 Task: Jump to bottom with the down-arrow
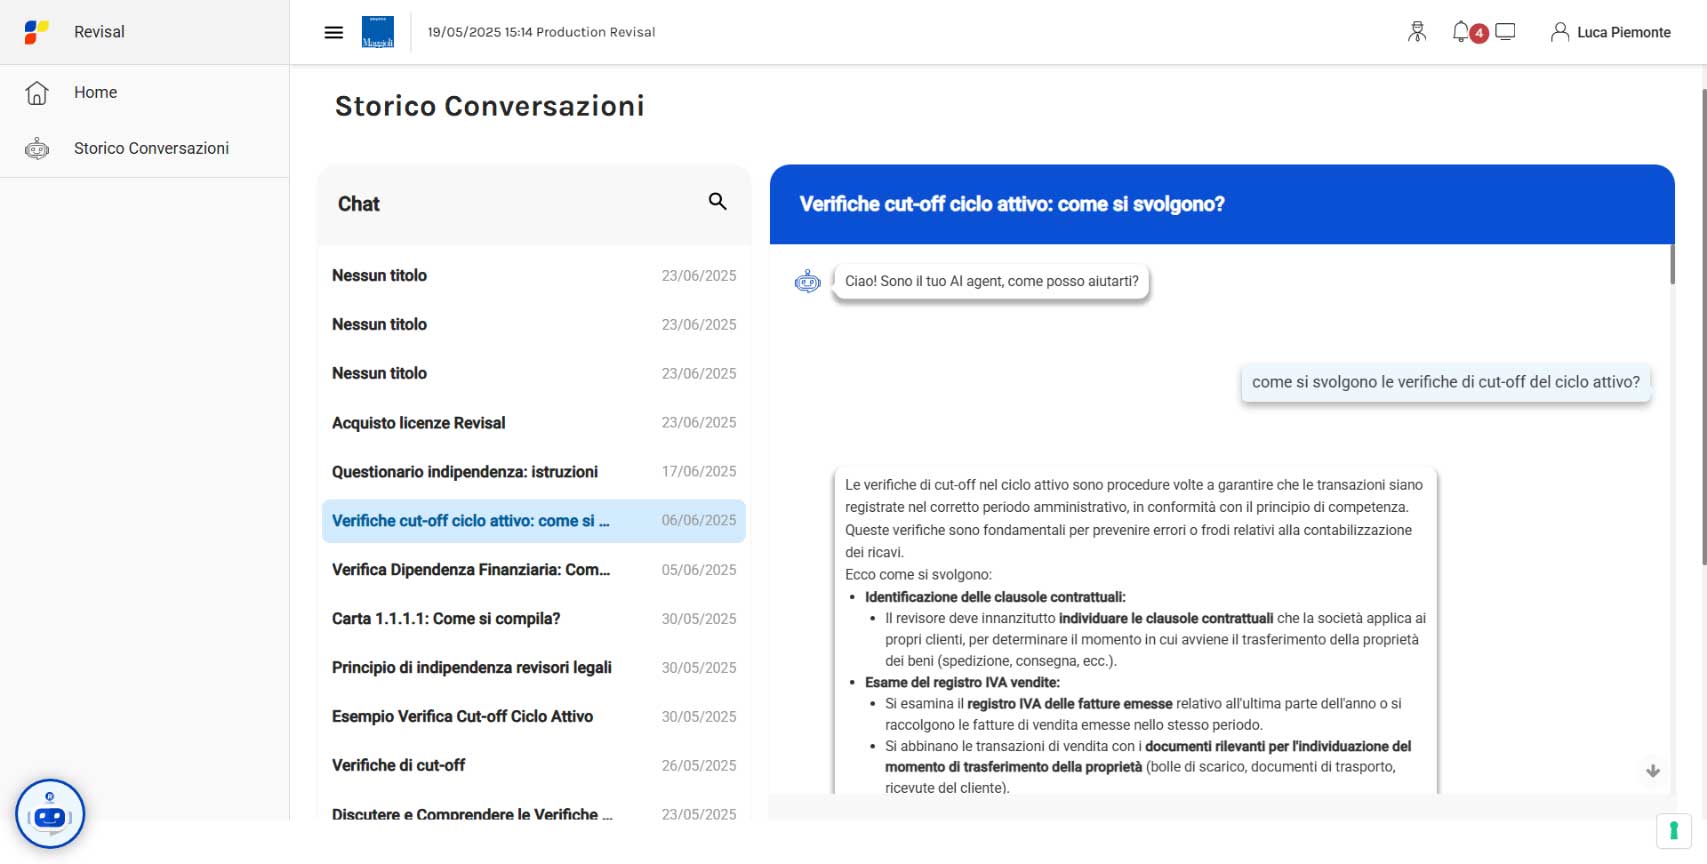pos(1653,771)
